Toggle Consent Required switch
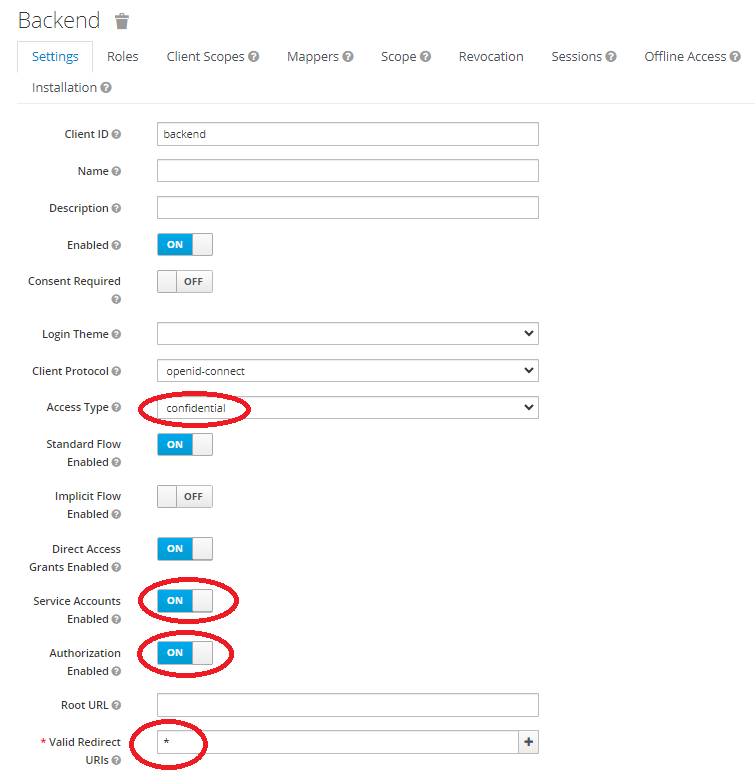Image resolution: width=755 pixels, height=774 pixels. click(185, 281)
